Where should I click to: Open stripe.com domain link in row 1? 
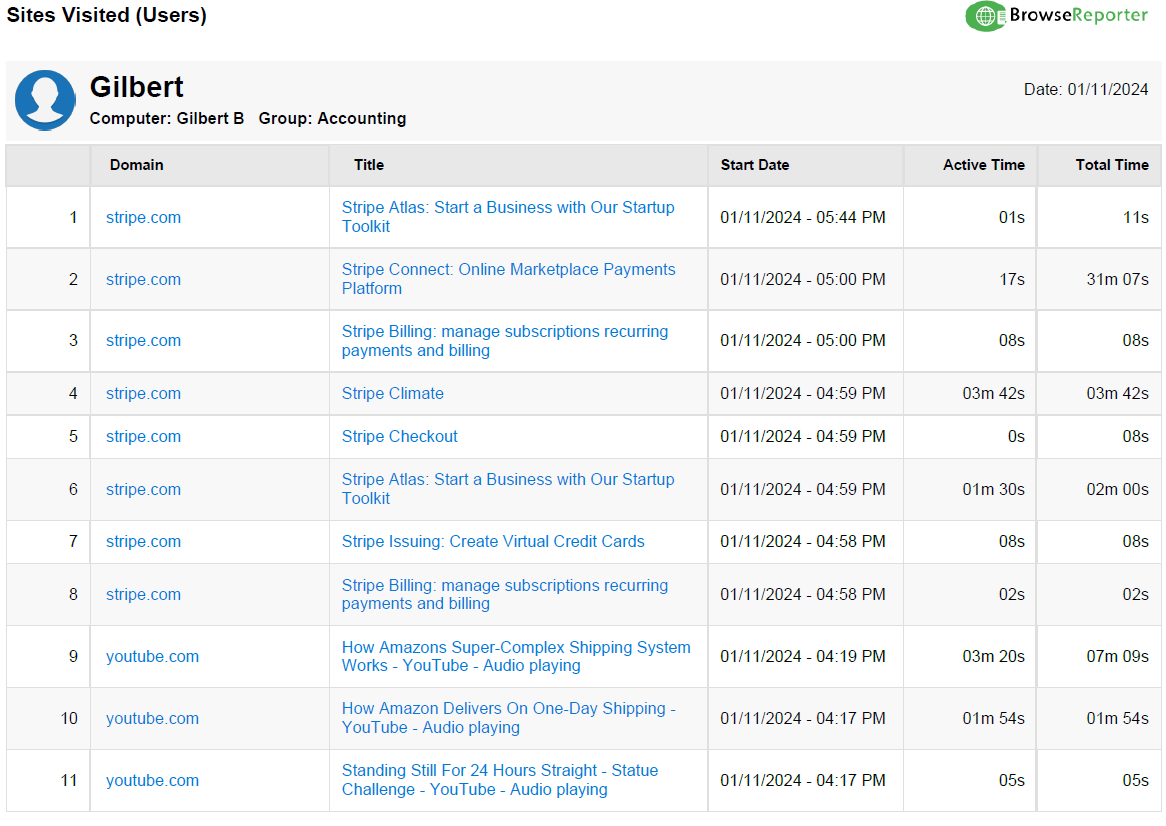[x=144, y=218]
